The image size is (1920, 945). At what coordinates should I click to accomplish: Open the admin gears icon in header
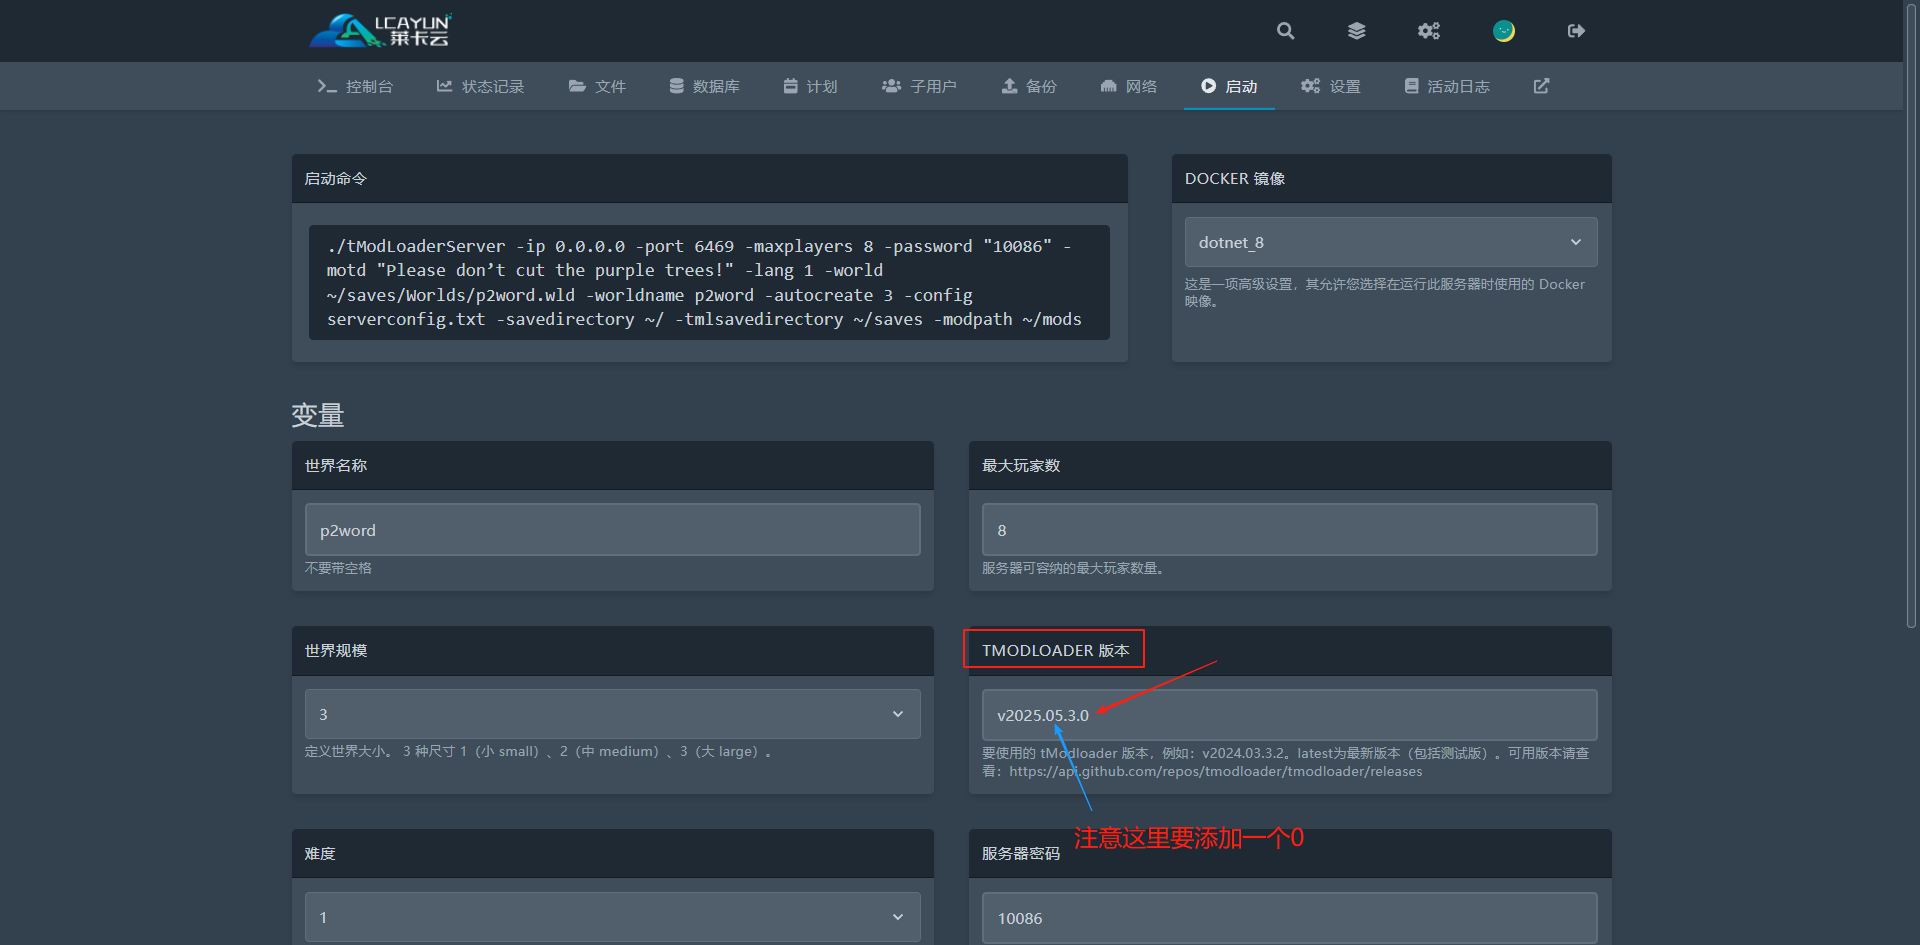click(1429, 31)
